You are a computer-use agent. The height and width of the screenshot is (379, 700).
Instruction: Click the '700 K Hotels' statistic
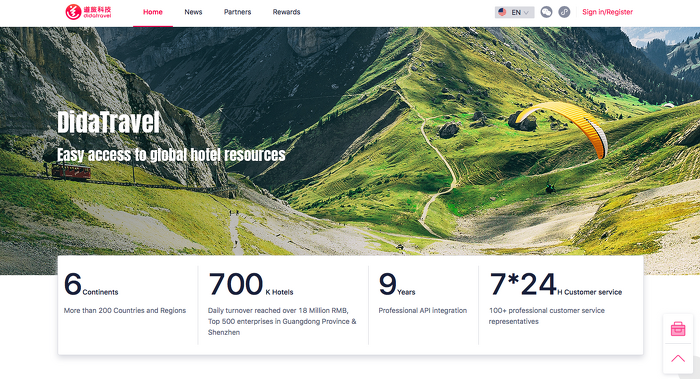pos(250,284)
